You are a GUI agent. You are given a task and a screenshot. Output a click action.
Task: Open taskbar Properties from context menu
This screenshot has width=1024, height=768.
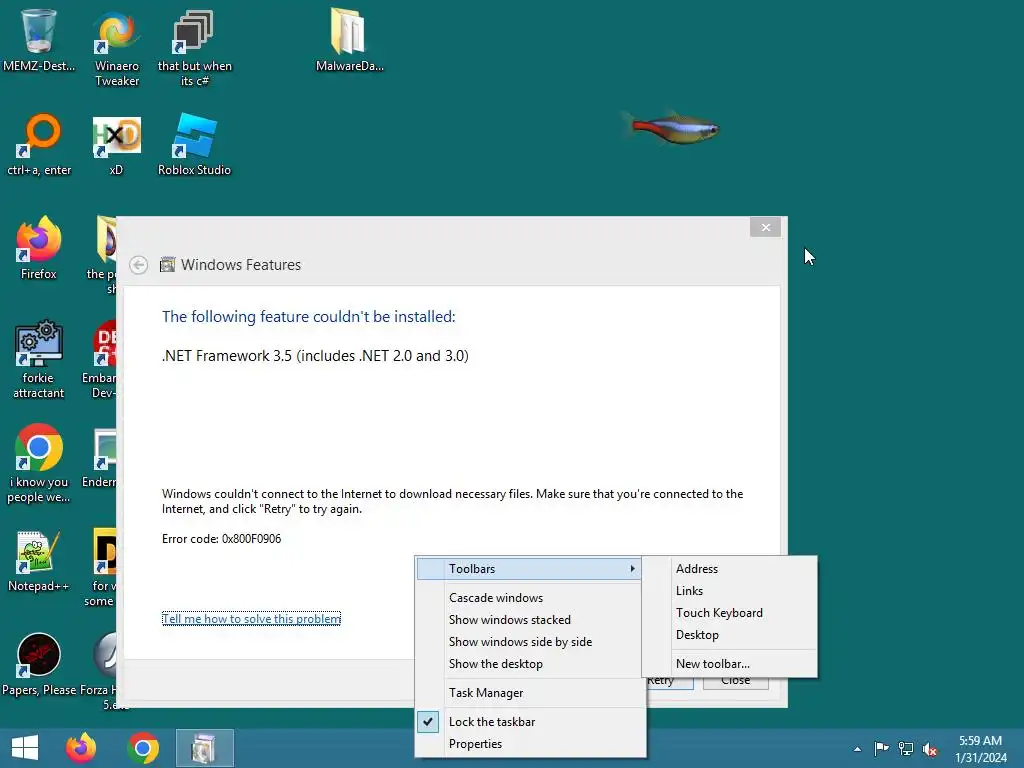tap(530, 744)
